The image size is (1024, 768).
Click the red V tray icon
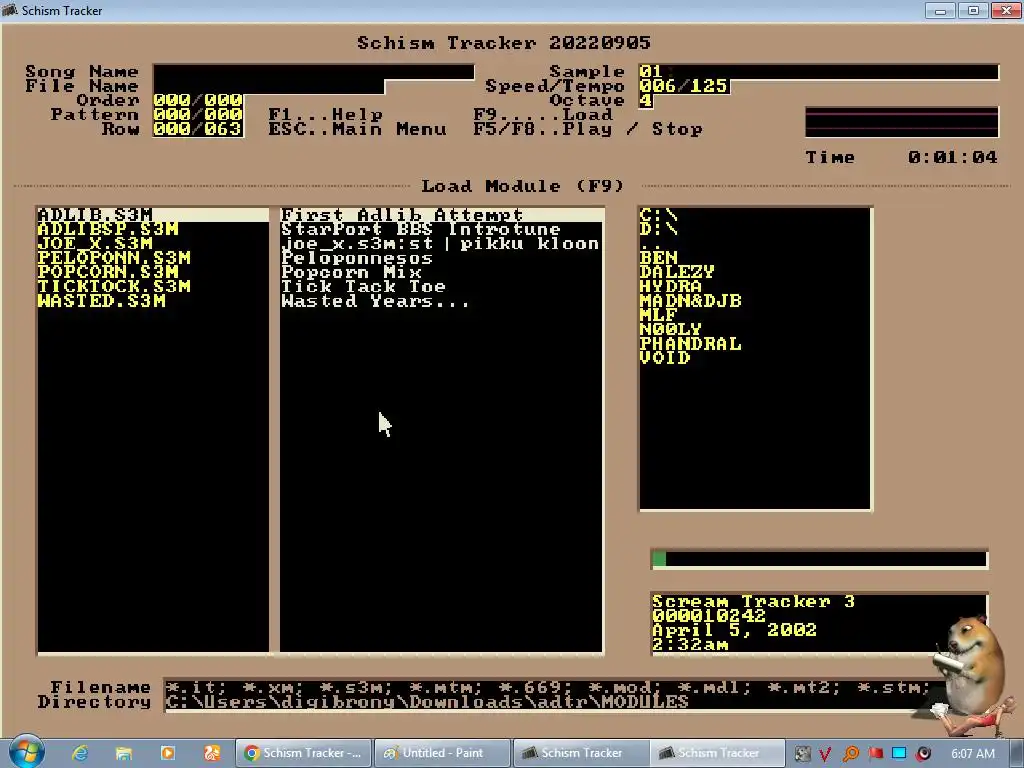point(825,754)
